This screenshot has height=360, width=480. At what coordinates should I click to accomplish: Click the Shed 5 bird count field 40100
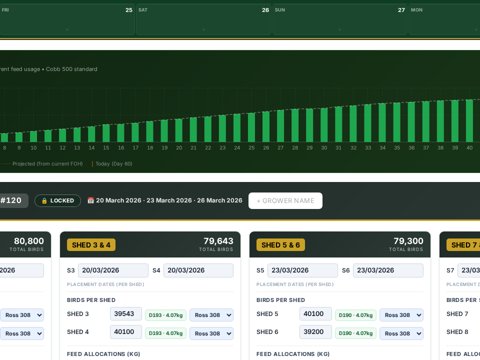click(x=315, y=314)
